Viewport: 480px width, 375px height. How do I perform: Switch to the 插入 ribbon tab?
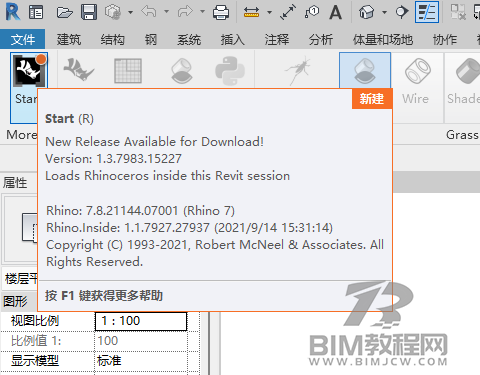pos(233,40)
